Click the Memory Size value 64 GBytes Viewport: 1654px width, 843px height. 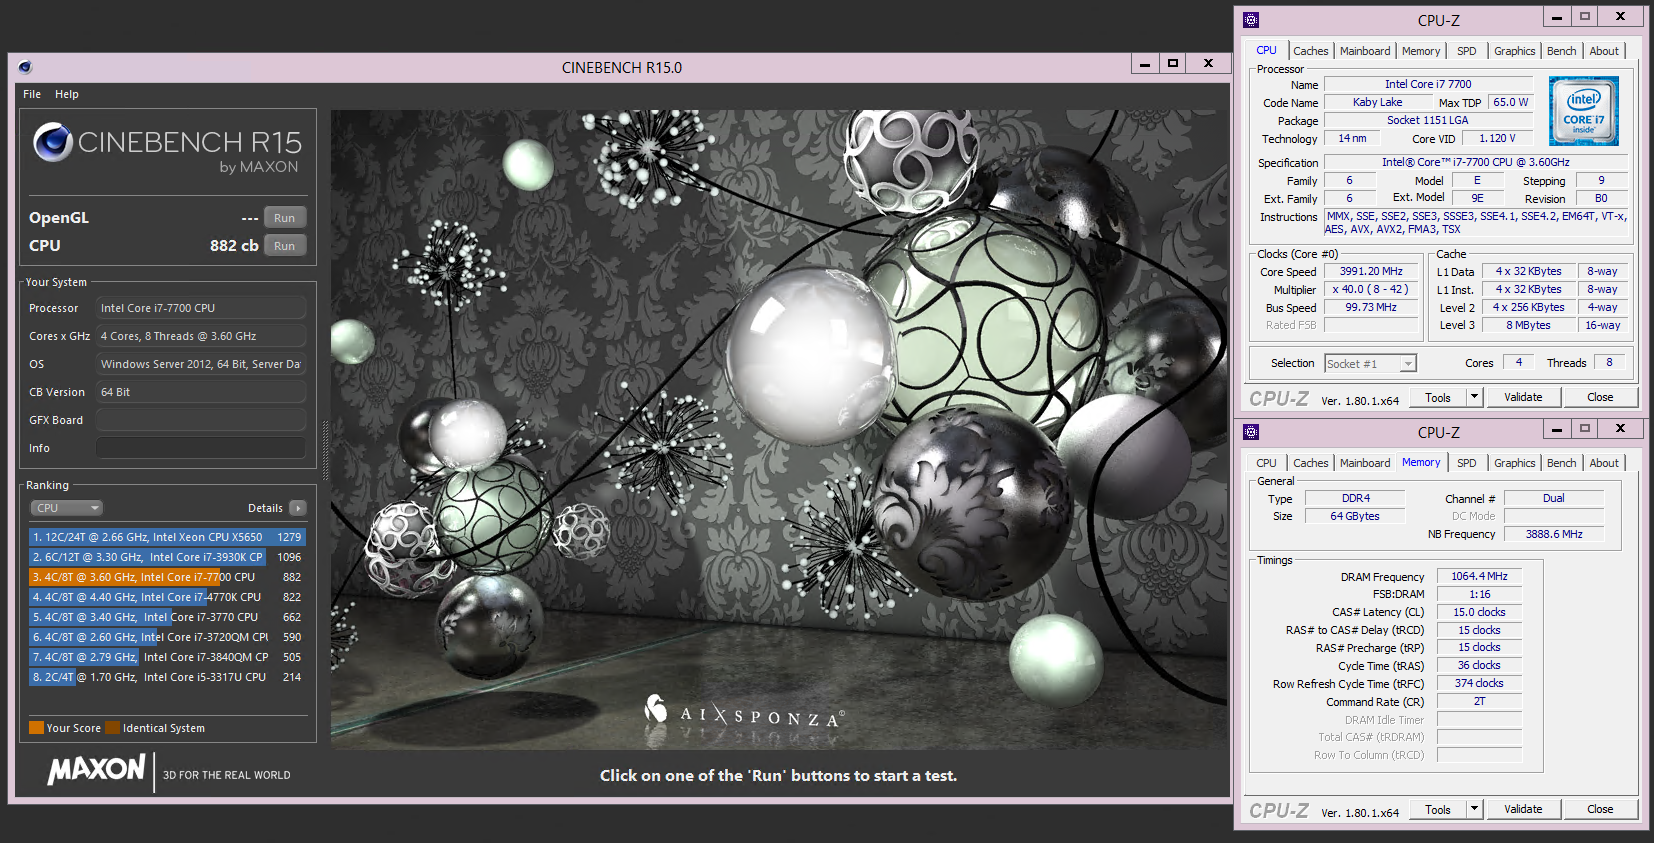[x=1355, y=516]
